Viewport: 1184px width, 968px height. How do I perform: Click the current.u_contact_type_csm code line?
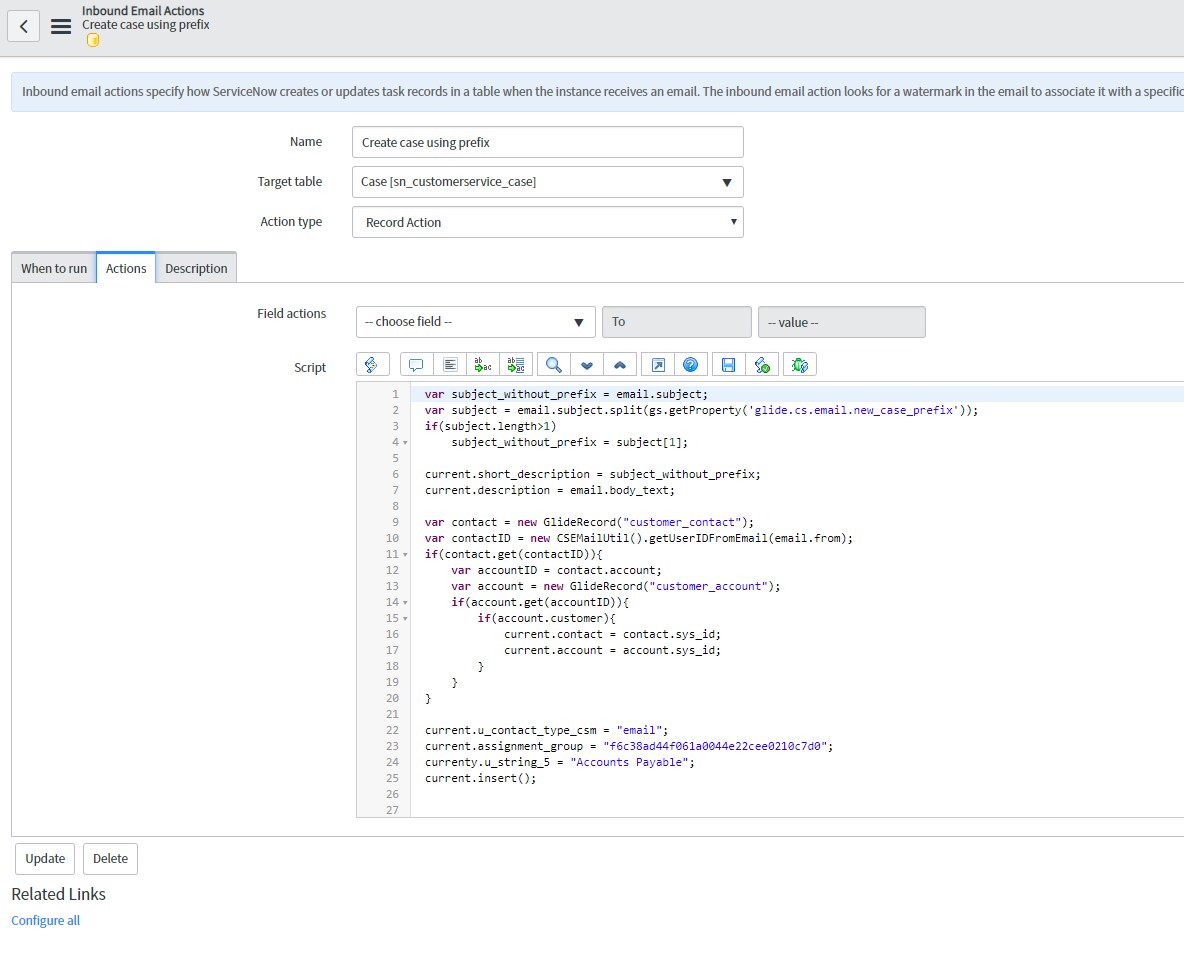546,731
